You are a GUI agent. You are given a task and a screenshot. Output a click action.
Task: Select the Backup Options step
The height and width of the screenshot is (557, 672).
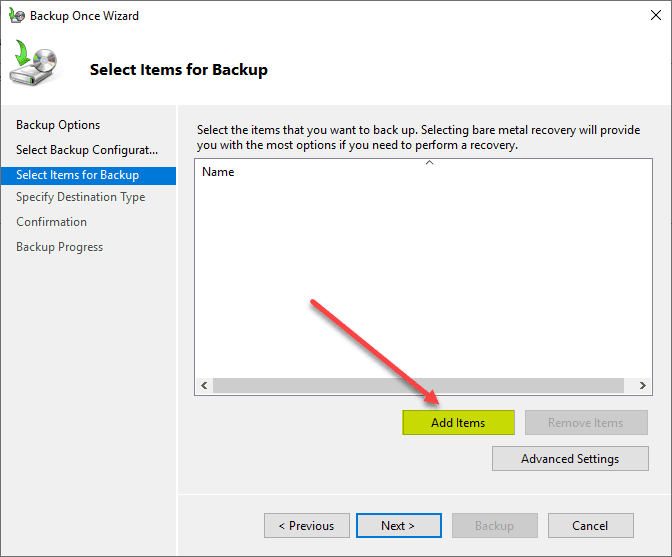[58, 125]
